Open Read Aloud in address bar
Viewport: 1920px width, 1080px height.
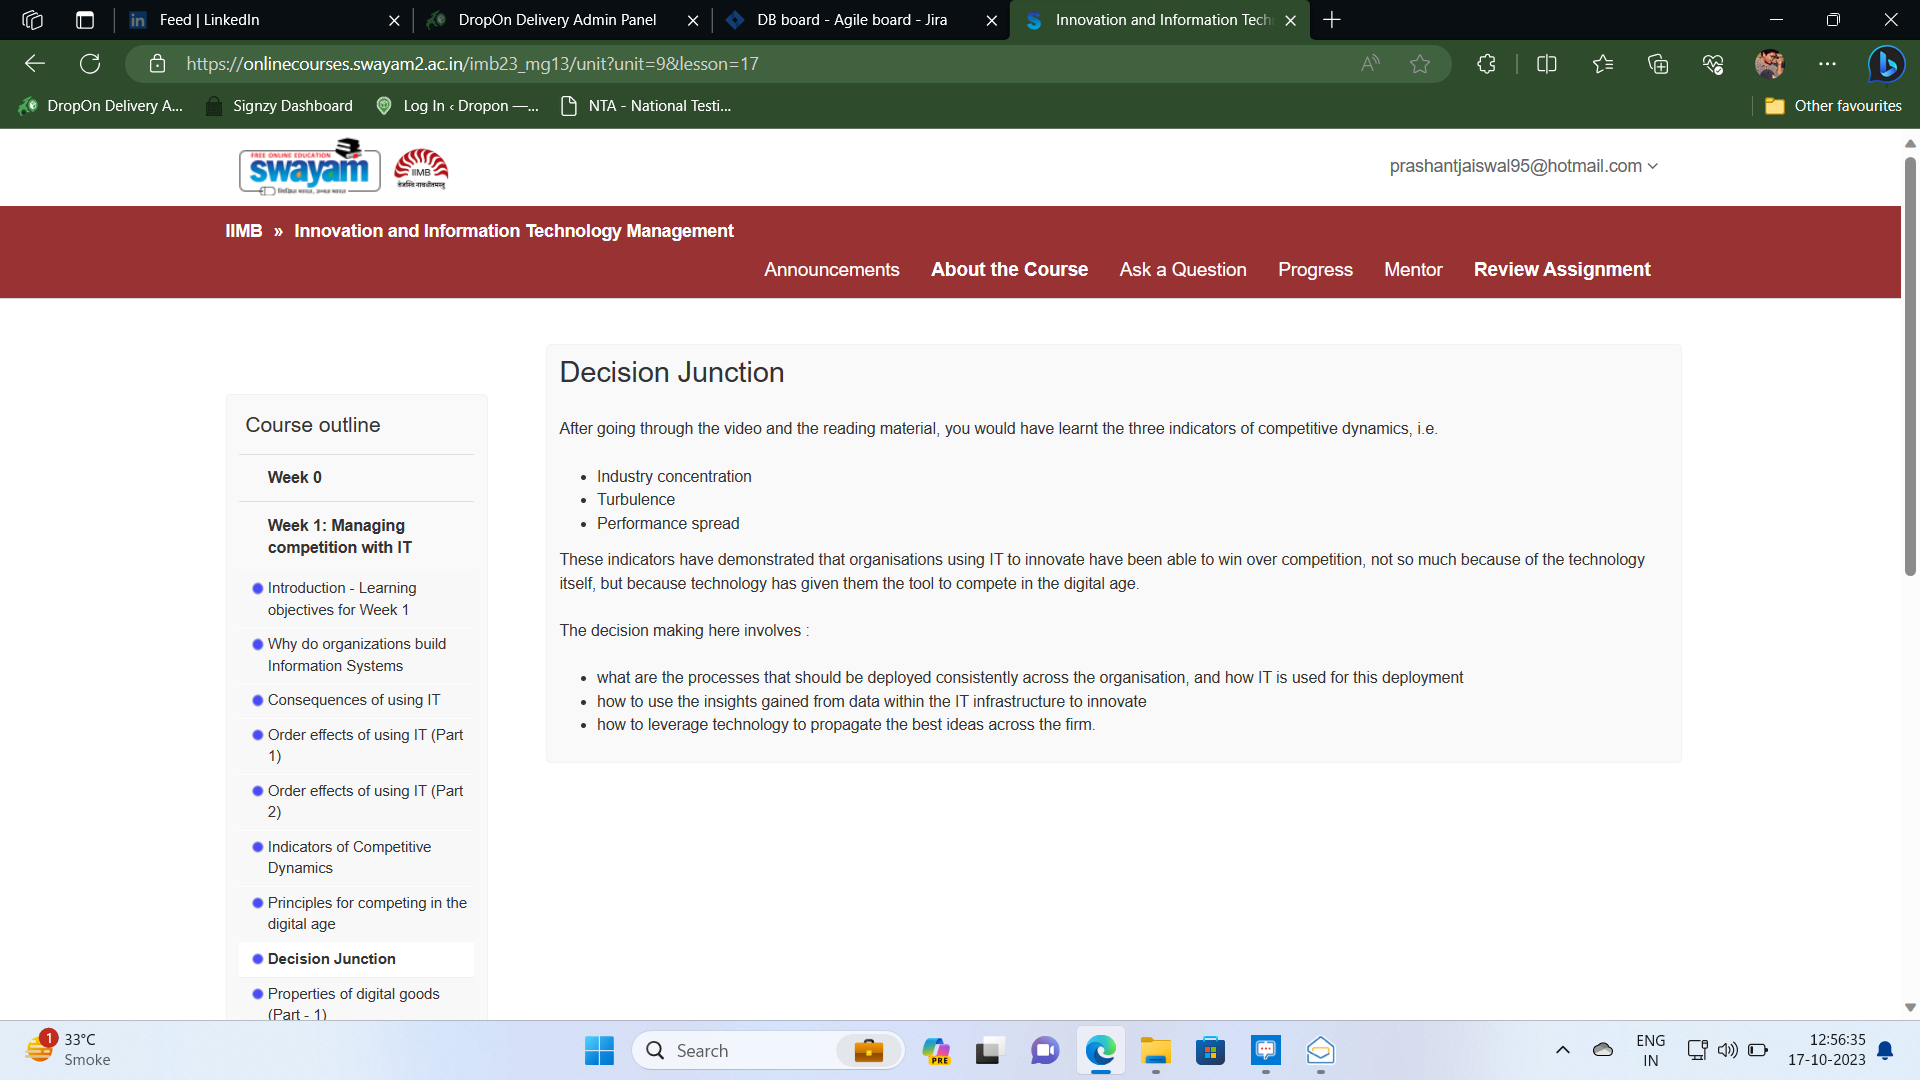pos(1370,64)
